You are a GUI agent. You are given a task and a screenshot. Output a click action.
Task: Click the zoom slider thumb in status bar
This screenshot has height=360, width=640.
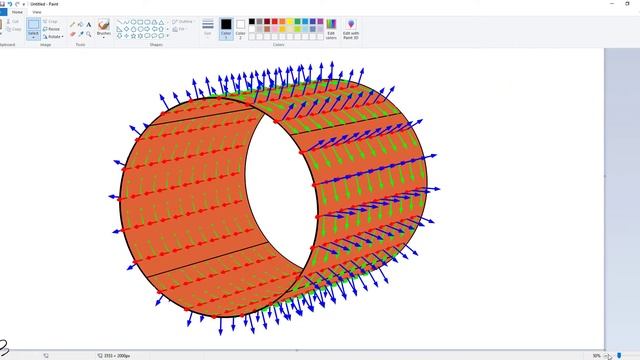[x=619, y=356]
